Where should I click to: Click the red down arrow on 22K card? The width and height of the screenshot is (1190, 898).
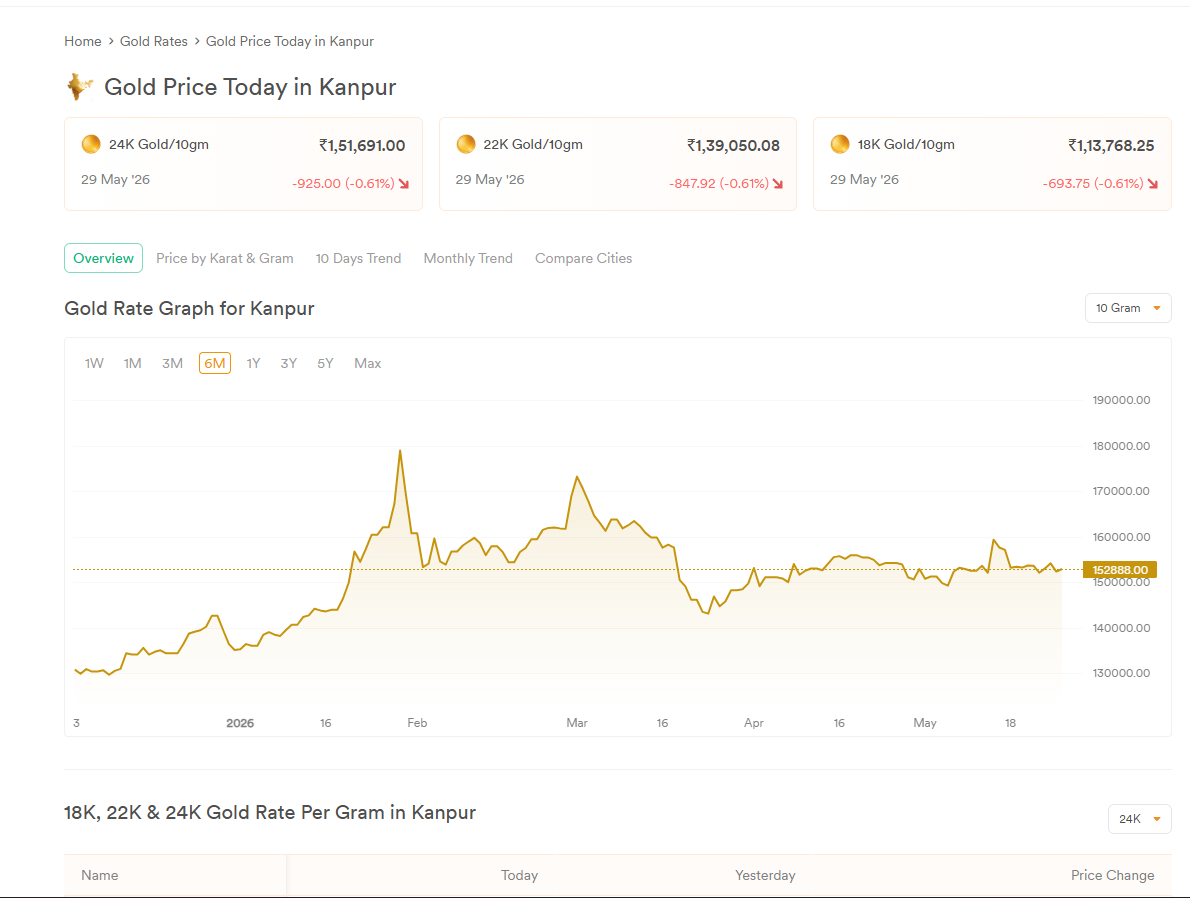click(778, 184)
